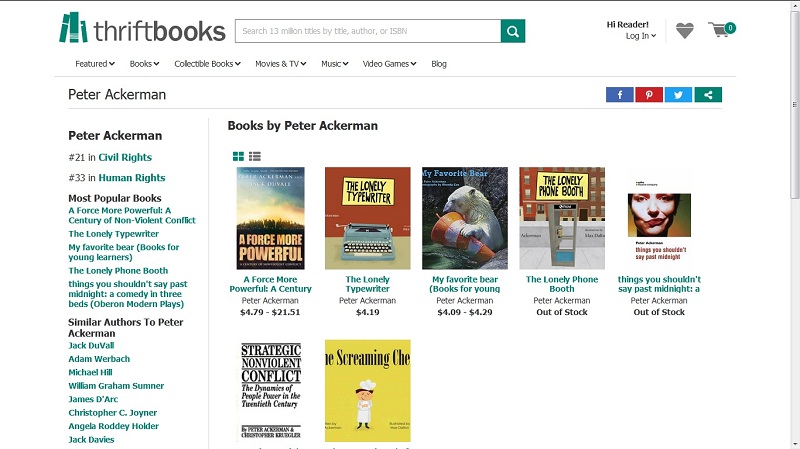Screen dimensions: 800x449
Task: Click The Lonely Typewriter book cover
Action: [367, 218]
